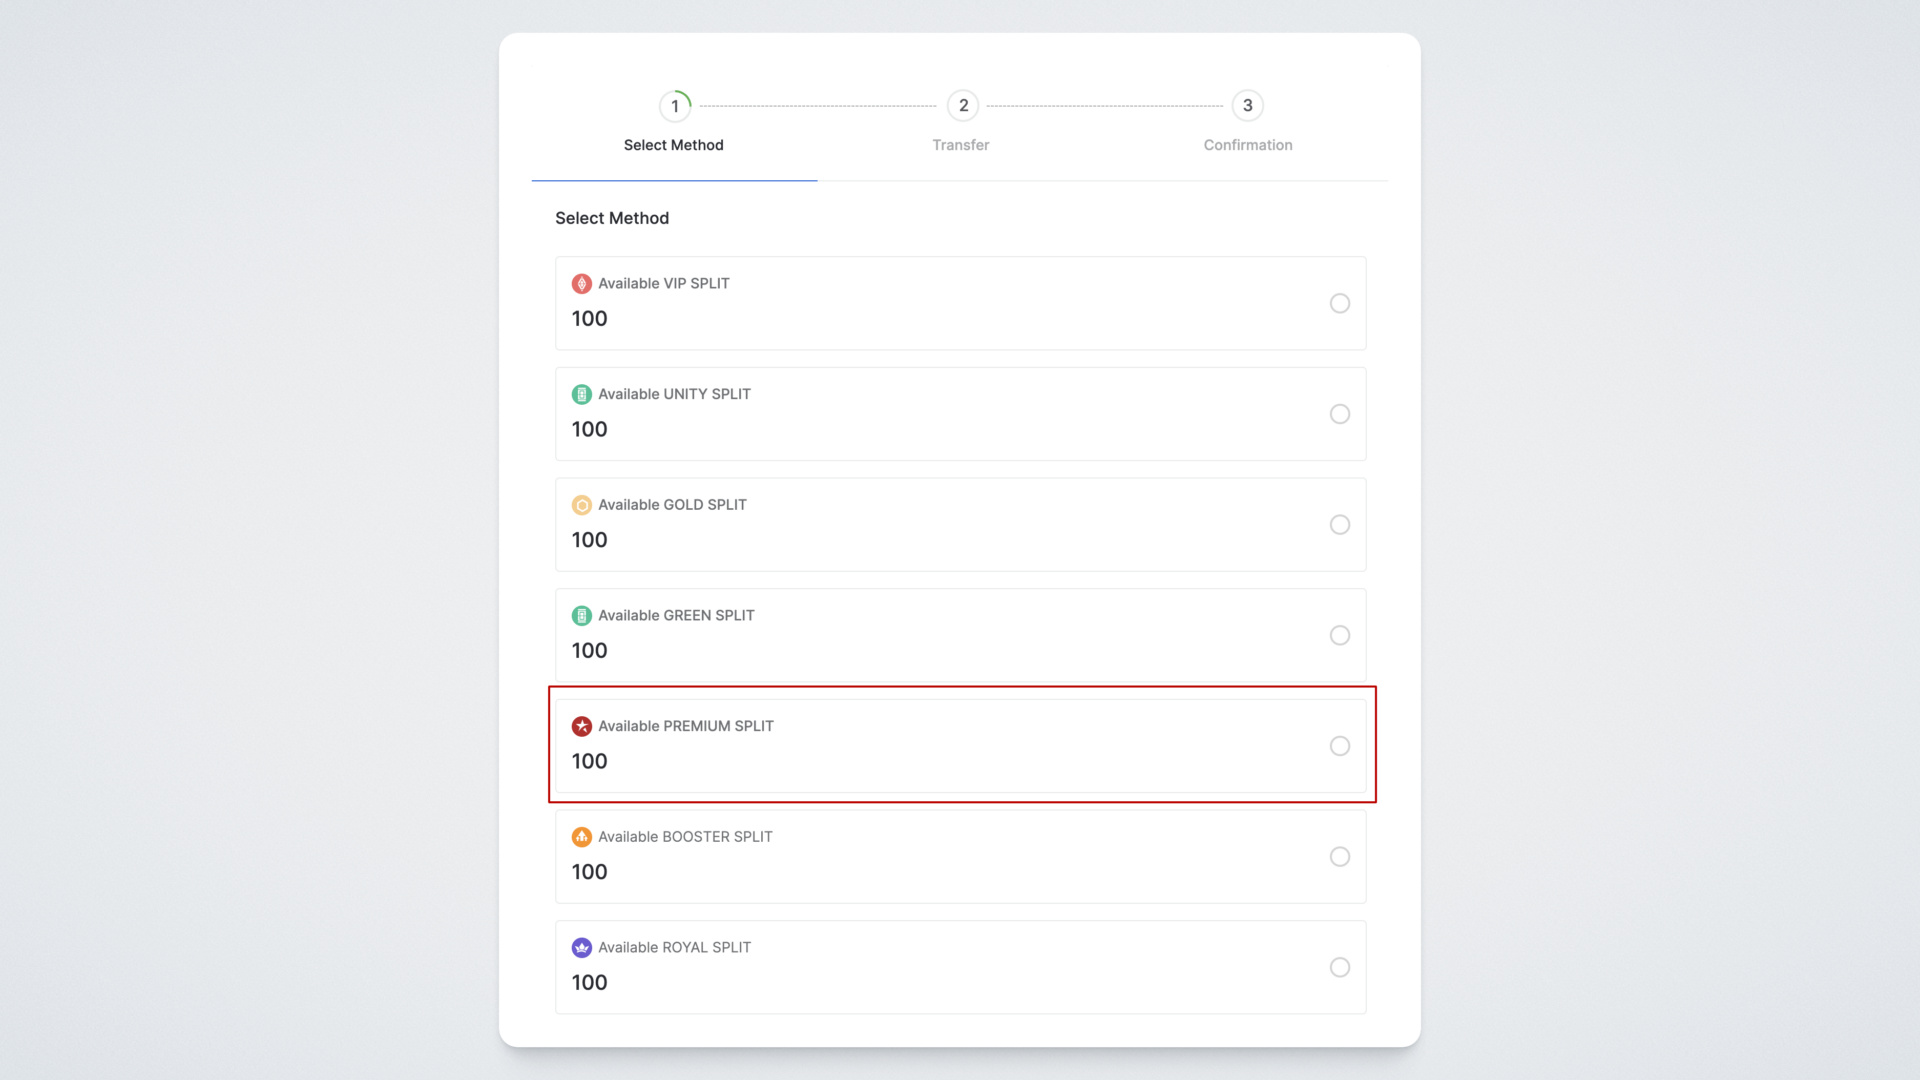
Task: Choose the ROYAL SPLIT radio option
Action: (x=1339, y=968)
